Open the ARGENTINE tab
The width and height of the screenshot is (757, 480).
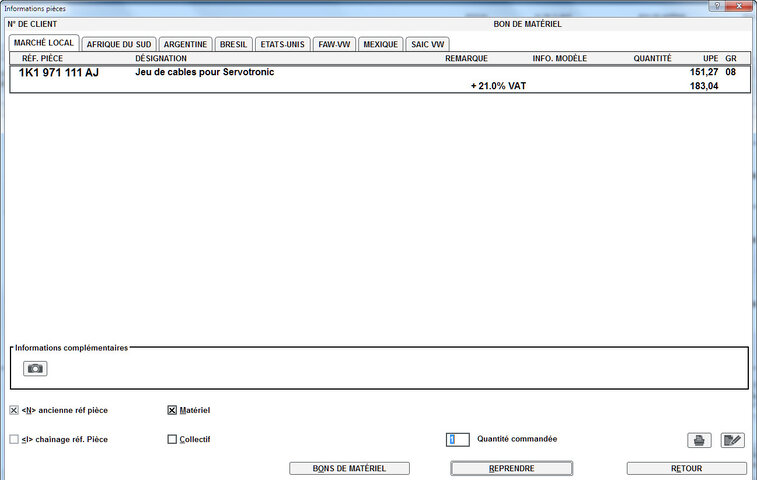pos(185,44)
